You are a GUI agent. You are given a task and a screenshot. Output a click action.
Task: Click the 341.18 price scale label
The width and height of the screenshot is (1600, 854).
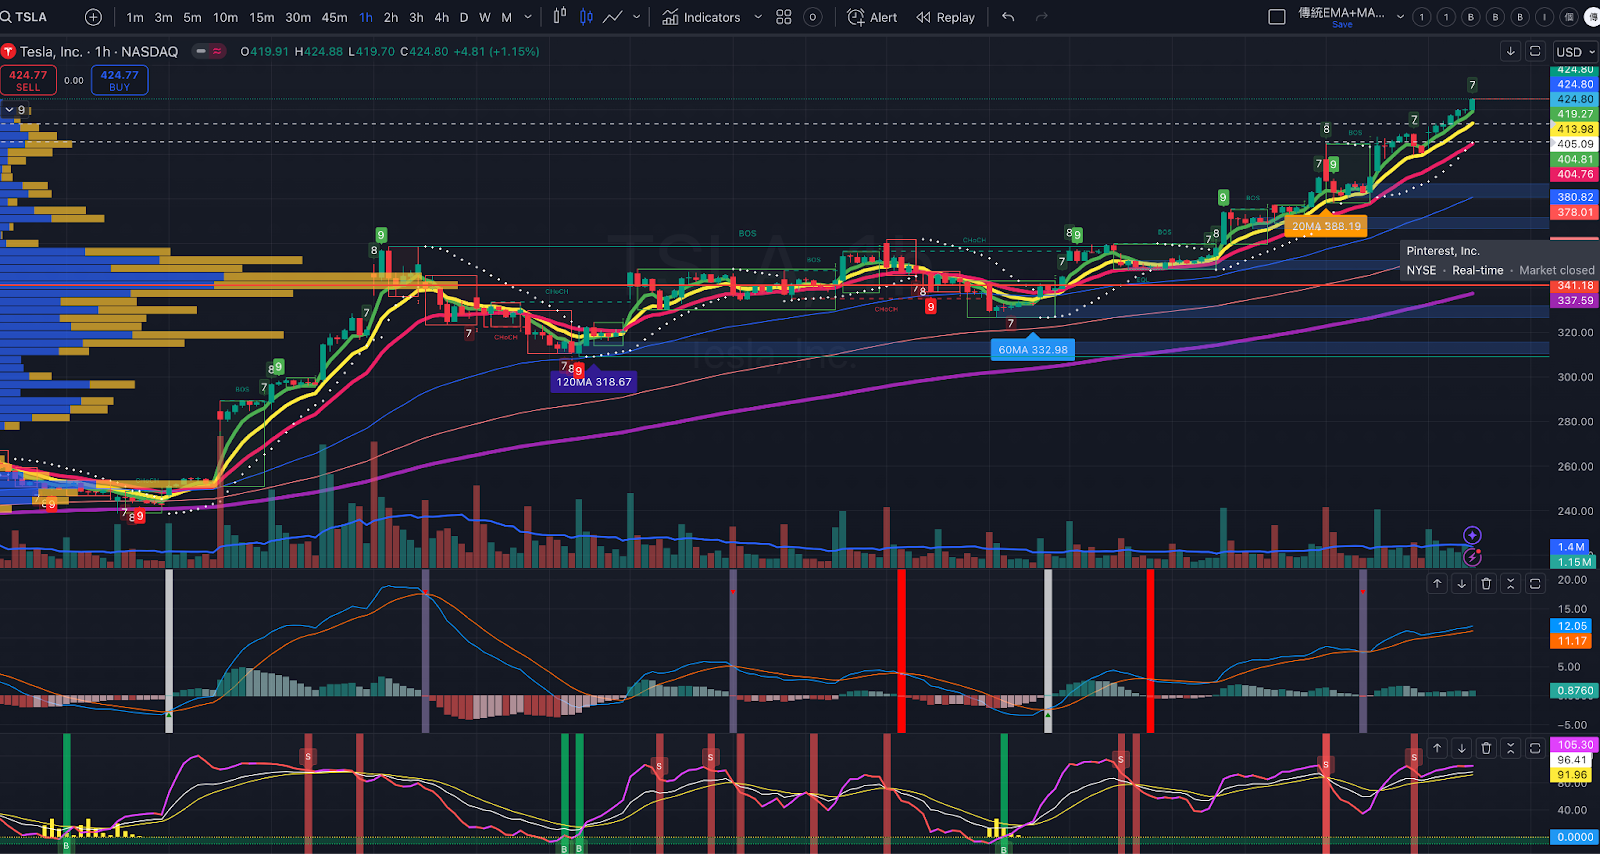click(x=1575, y=286)
